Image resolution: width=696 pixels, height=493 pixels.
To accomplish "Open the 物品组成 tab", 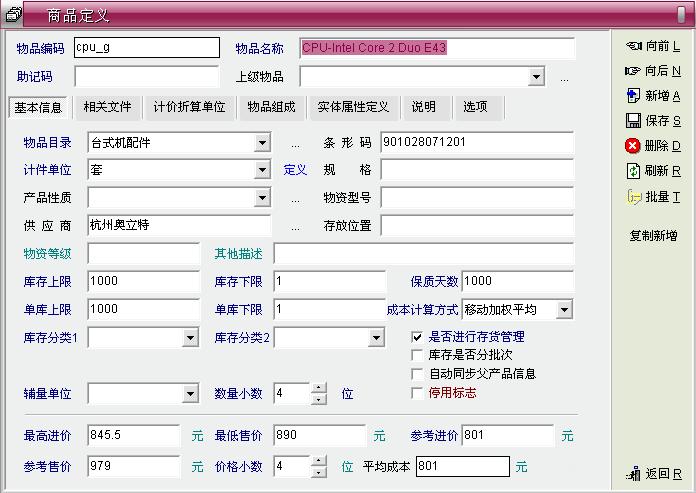I will pos(271,107).
